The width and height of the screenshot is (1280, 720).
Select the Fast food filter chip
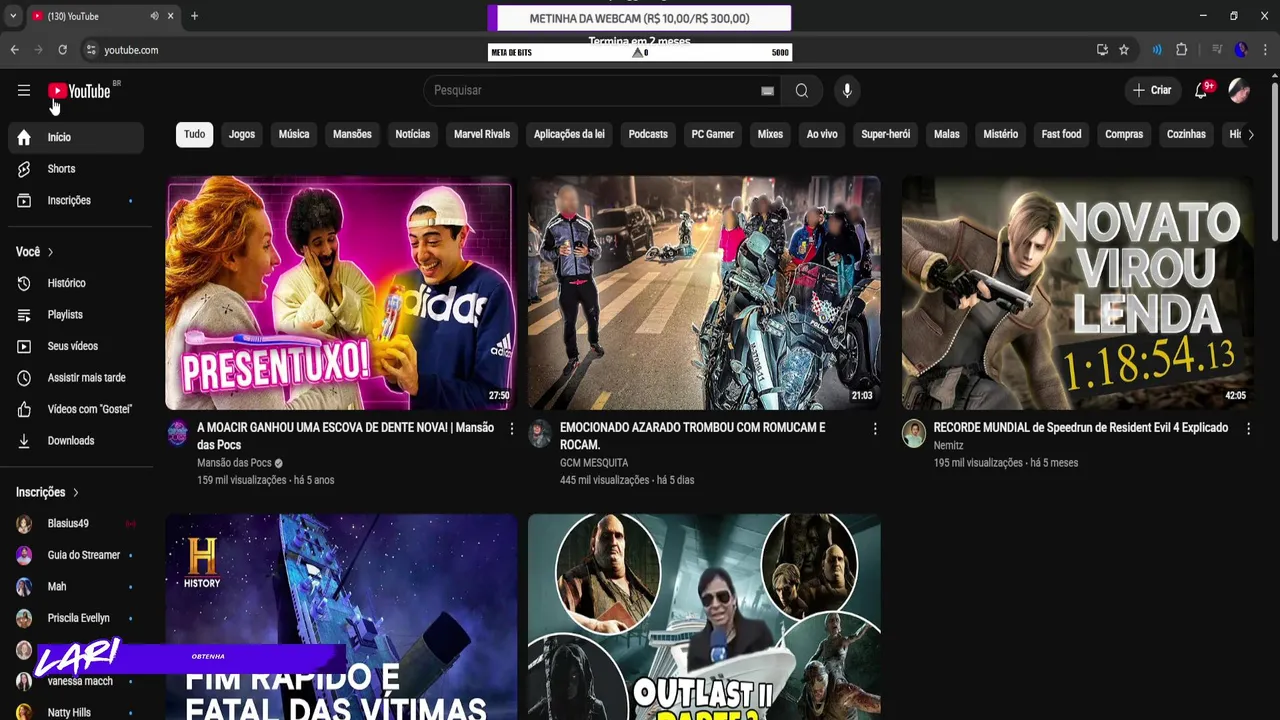point(1061,134)
